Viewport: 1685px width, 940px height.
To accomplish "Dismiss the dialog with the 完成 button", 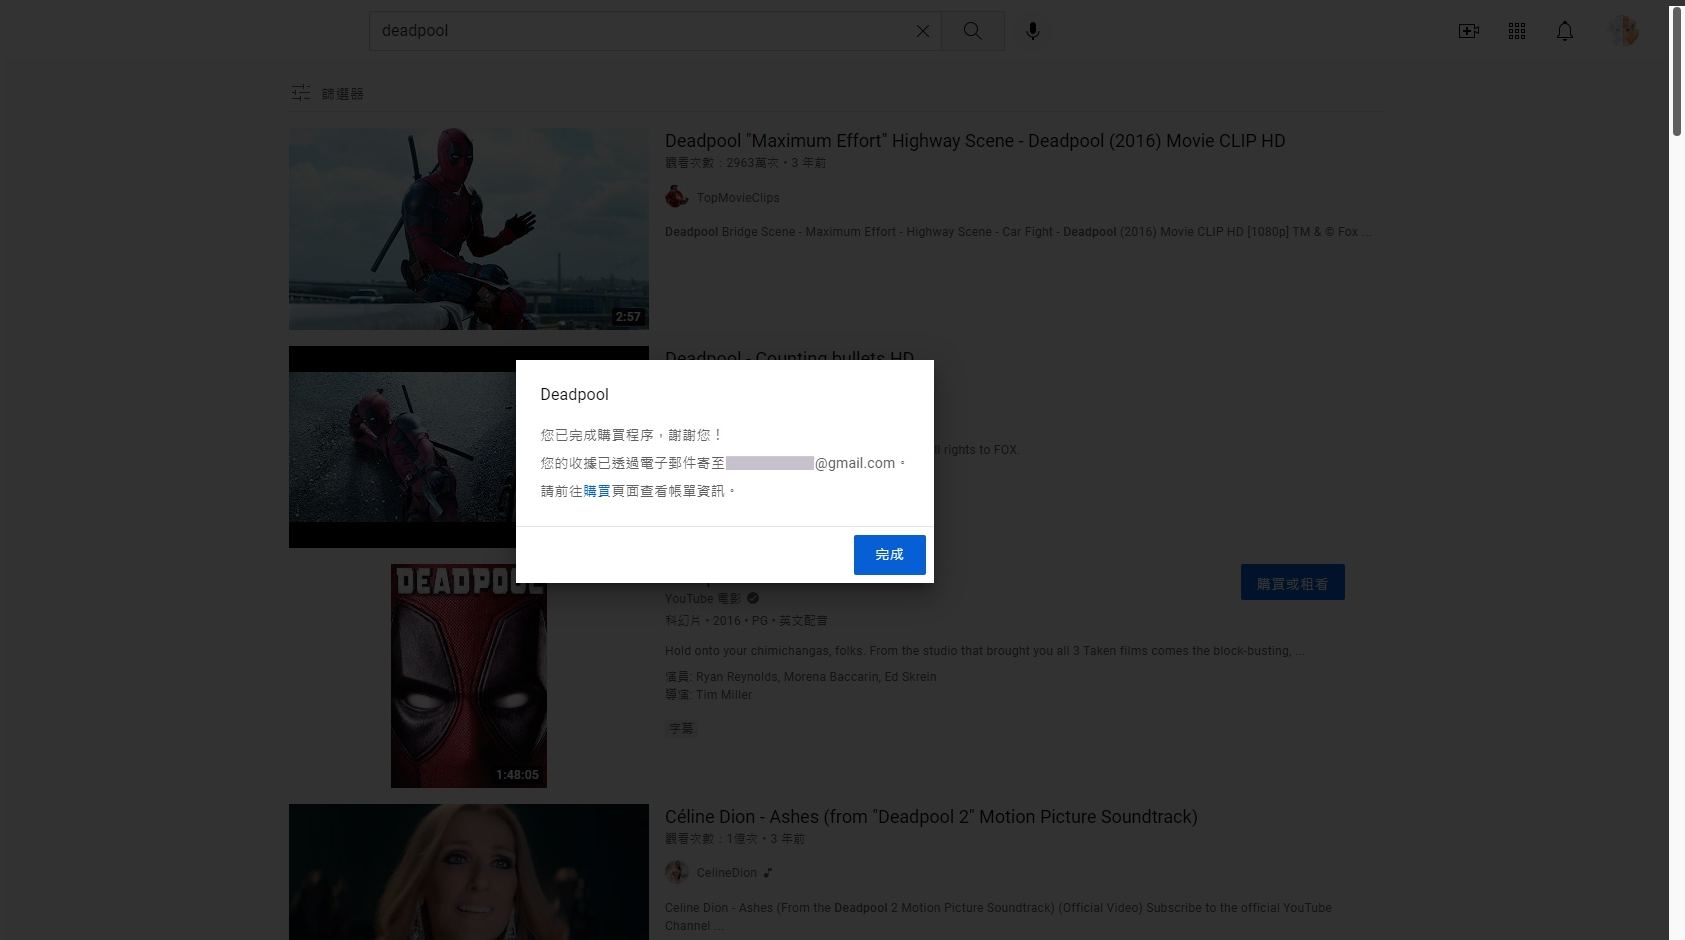I will tap(889, 554).
